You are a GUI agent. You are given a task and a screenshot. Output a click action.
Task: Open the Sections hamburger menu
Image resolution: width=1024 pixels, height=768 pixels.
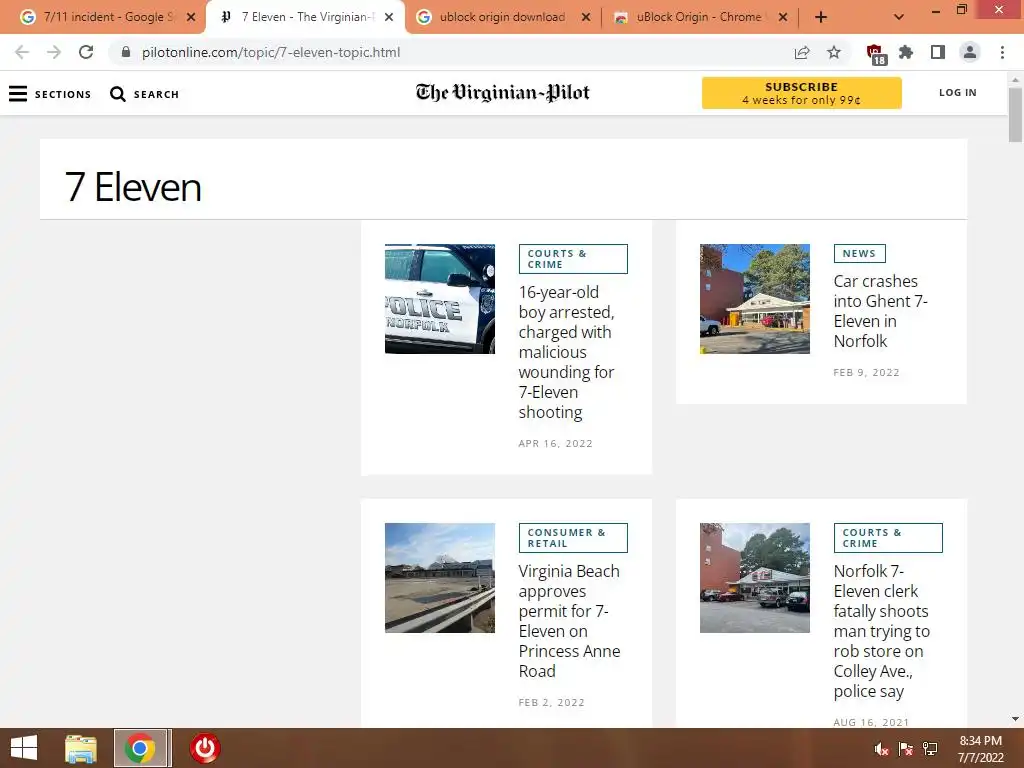click(x=50, y=94)
